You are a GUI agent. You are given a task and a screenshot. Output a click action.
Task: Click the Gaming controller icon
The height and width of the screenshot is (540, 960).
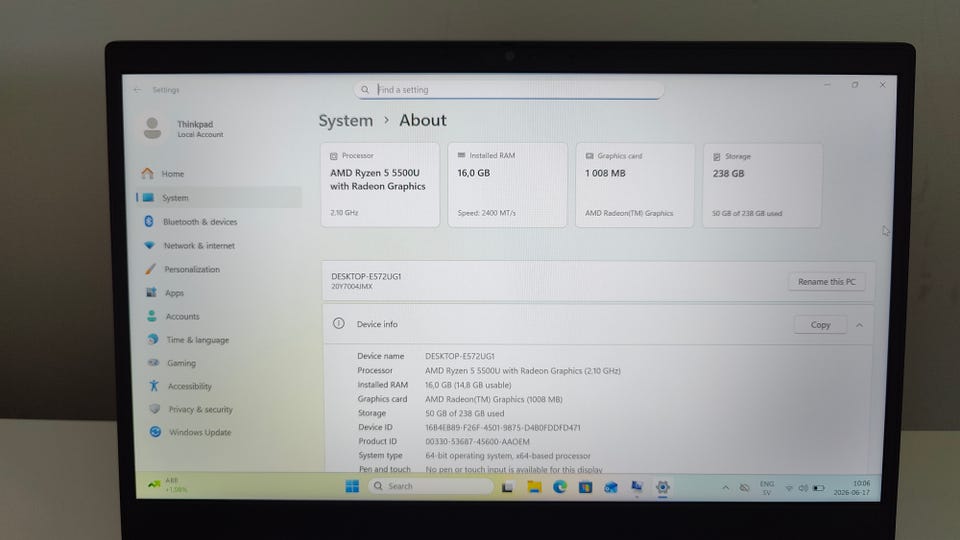pos(153,362)
